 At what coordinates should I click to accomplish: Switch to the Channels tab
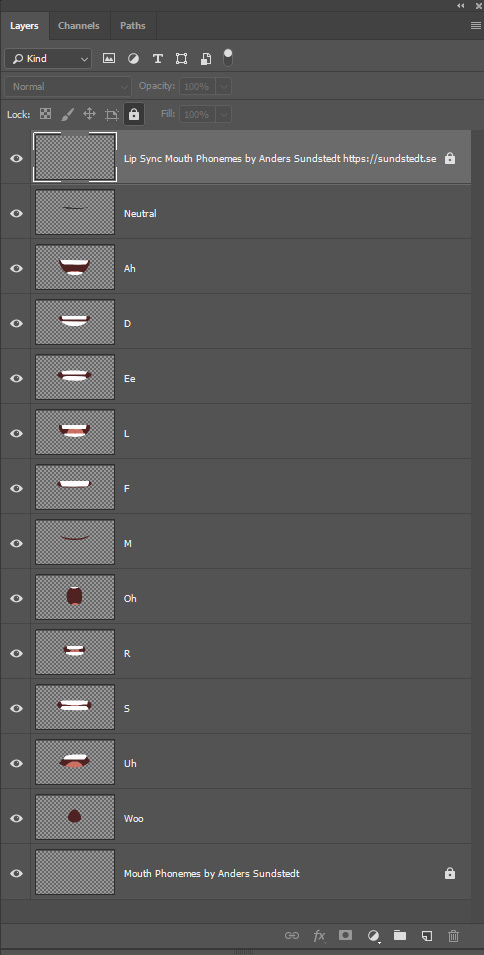pos(79,26)
